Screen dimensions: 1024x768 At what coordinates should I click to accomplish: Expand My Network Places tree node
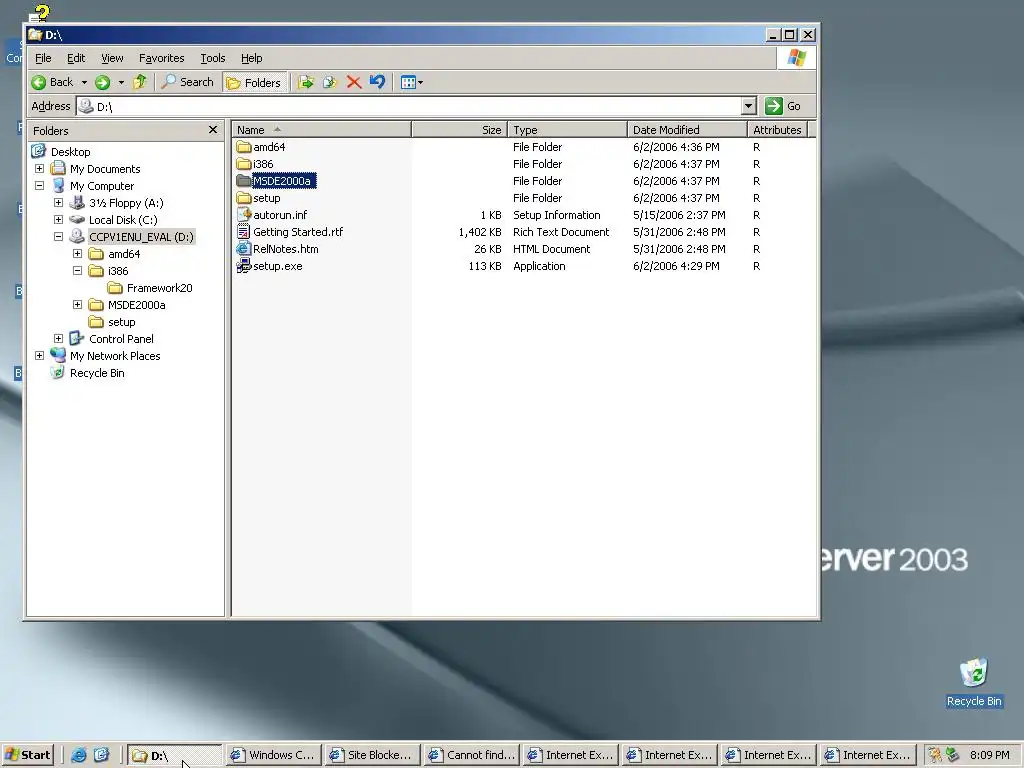coord(39,355)
